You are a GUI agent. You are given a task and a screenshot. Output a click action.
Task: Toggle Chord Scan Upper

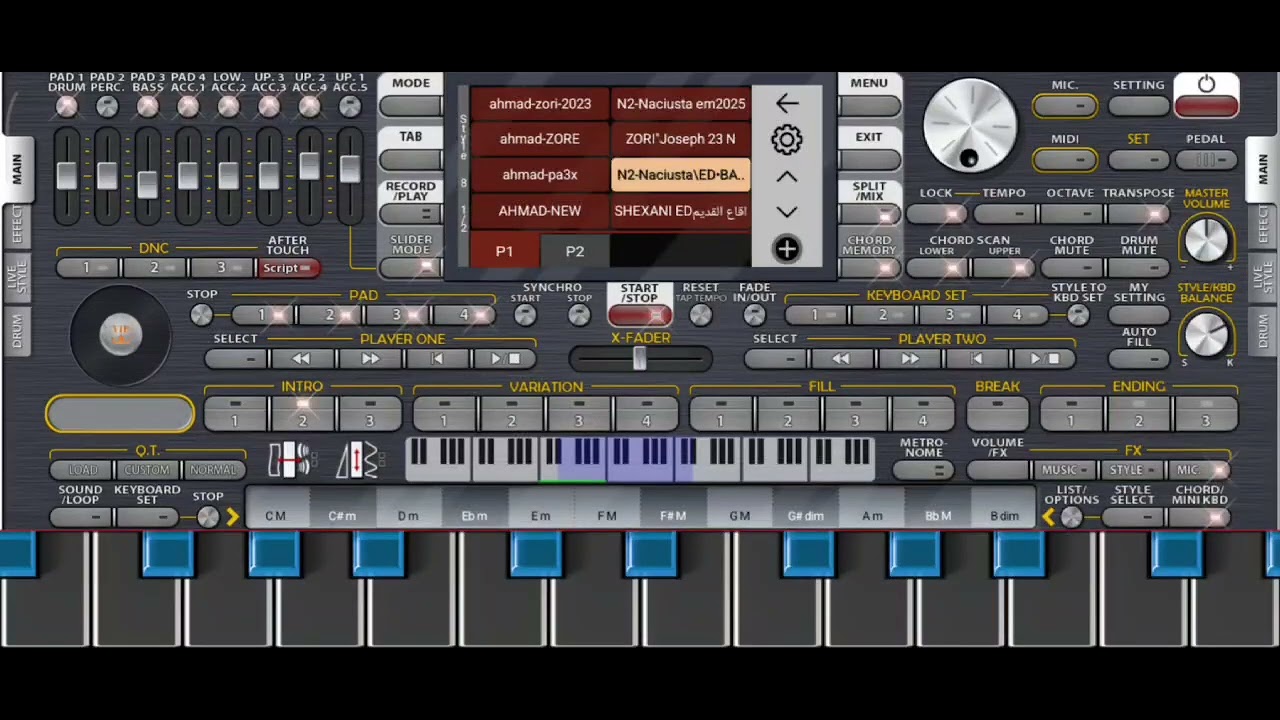1004,268
